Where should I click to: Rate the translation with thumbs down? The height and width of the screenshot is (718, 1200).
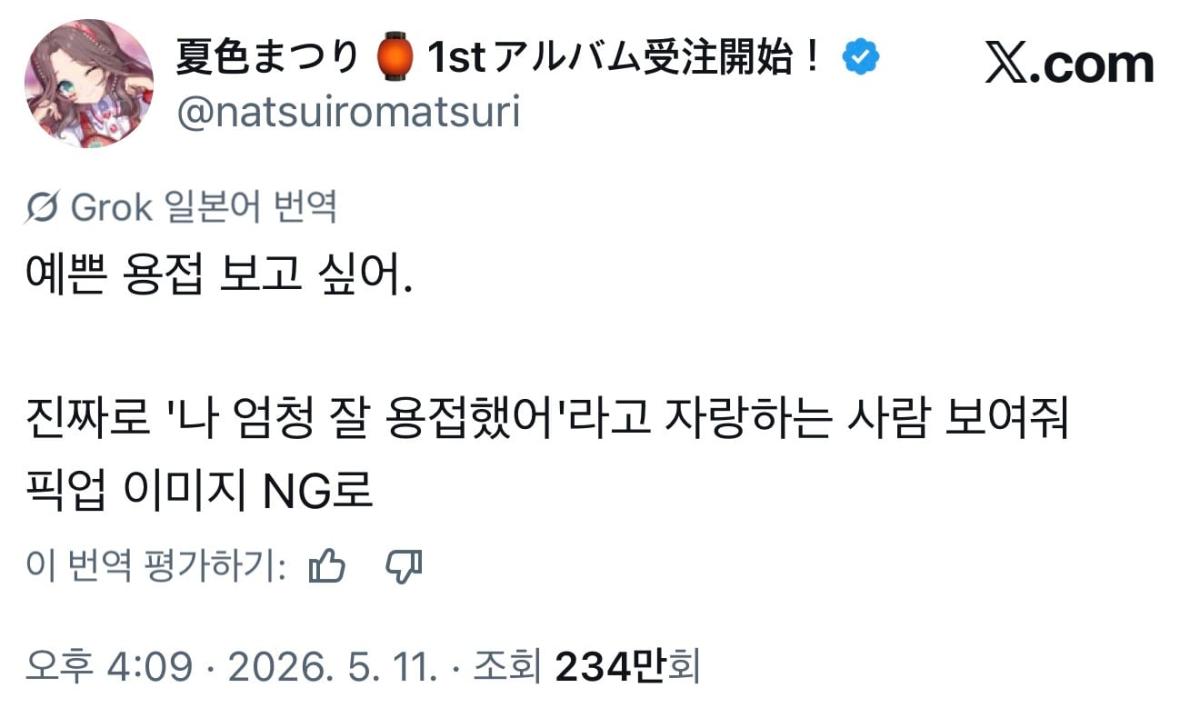click(x=404, y=568)
